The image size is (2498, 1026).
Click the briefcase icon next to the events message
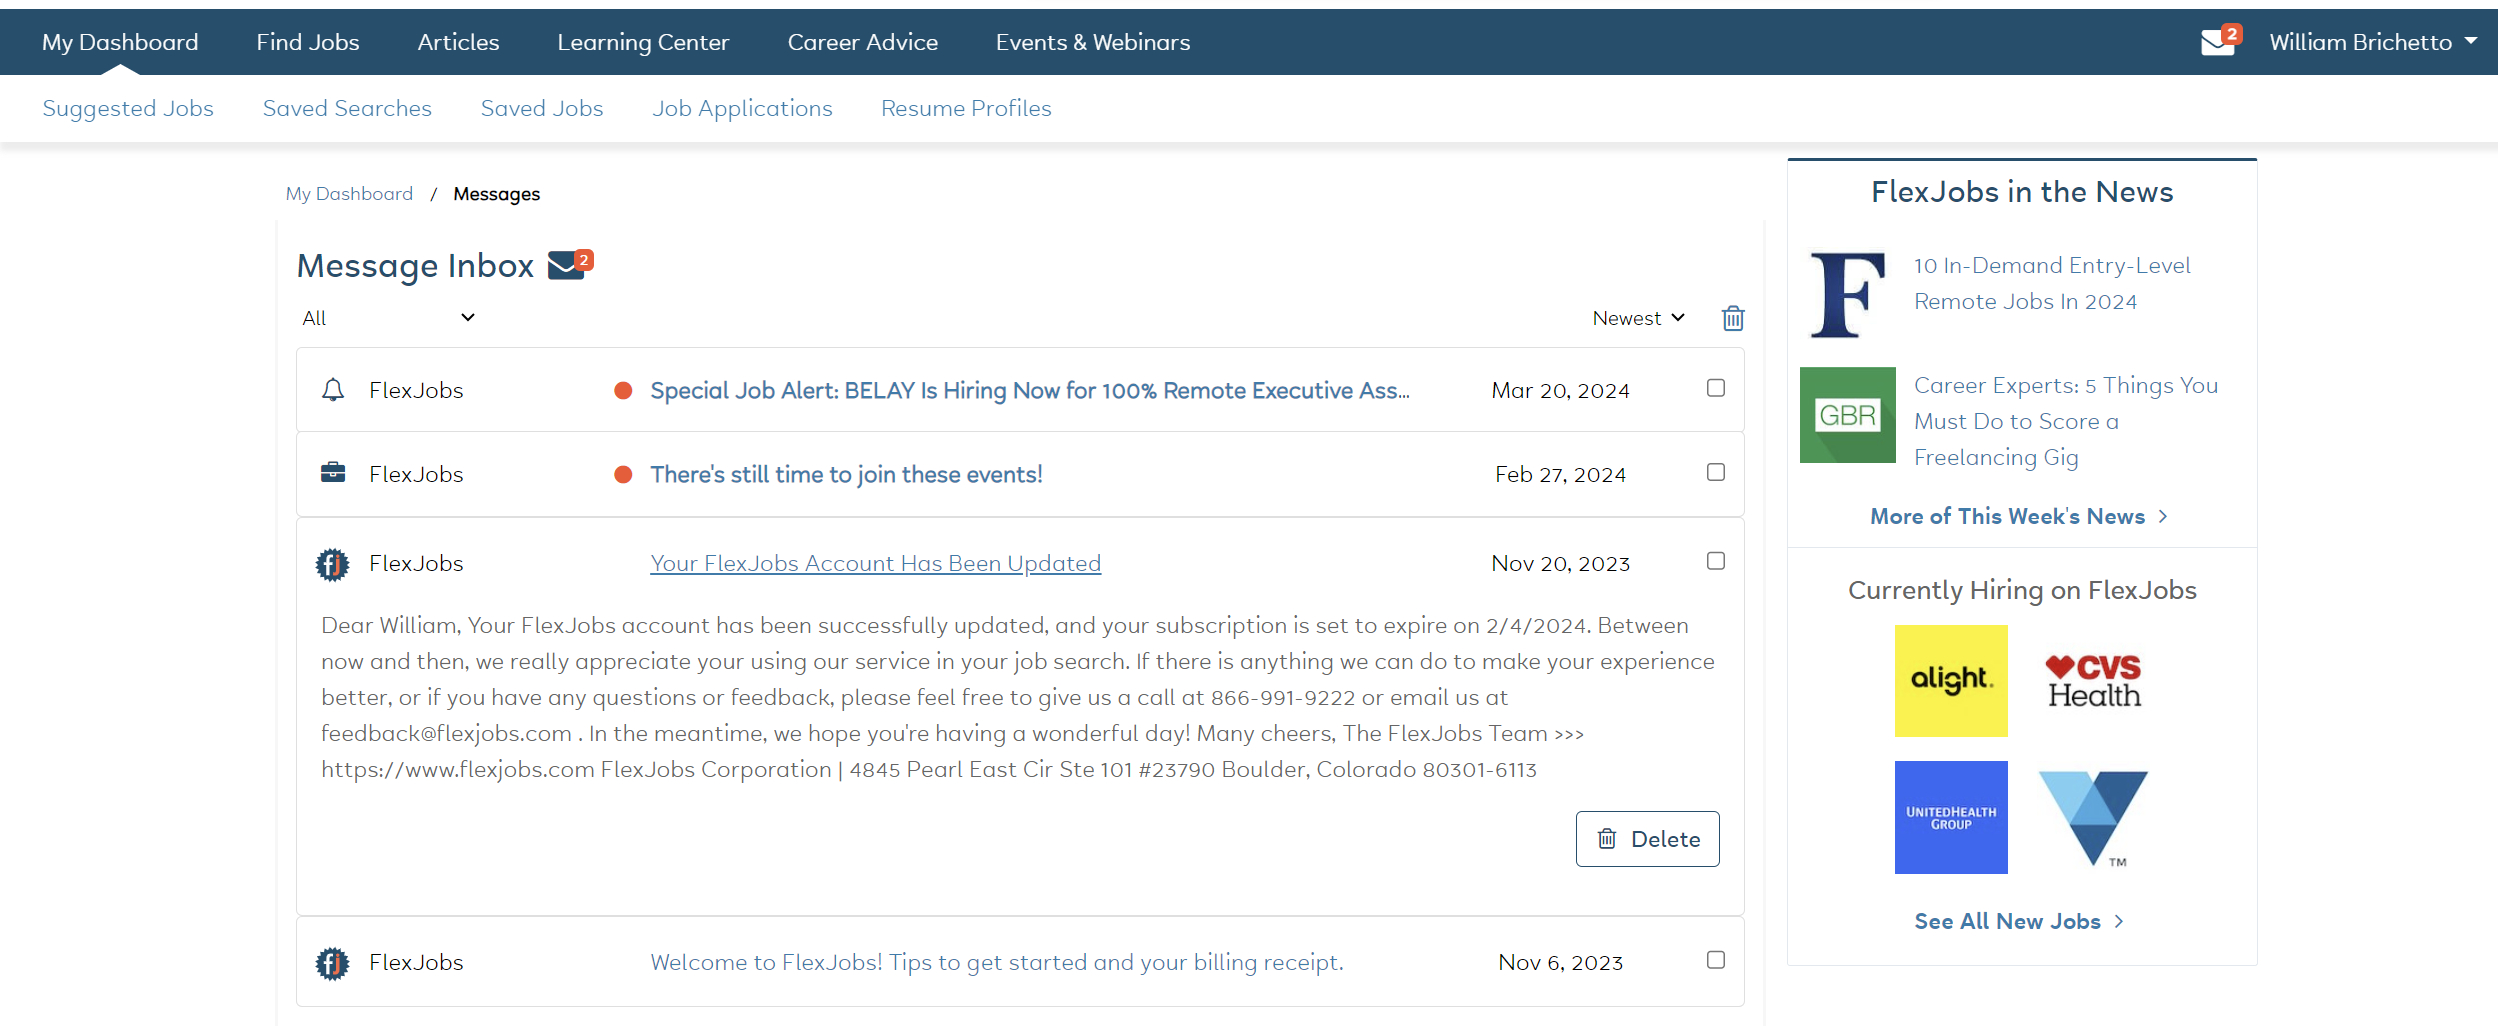(x=334, y=473)
